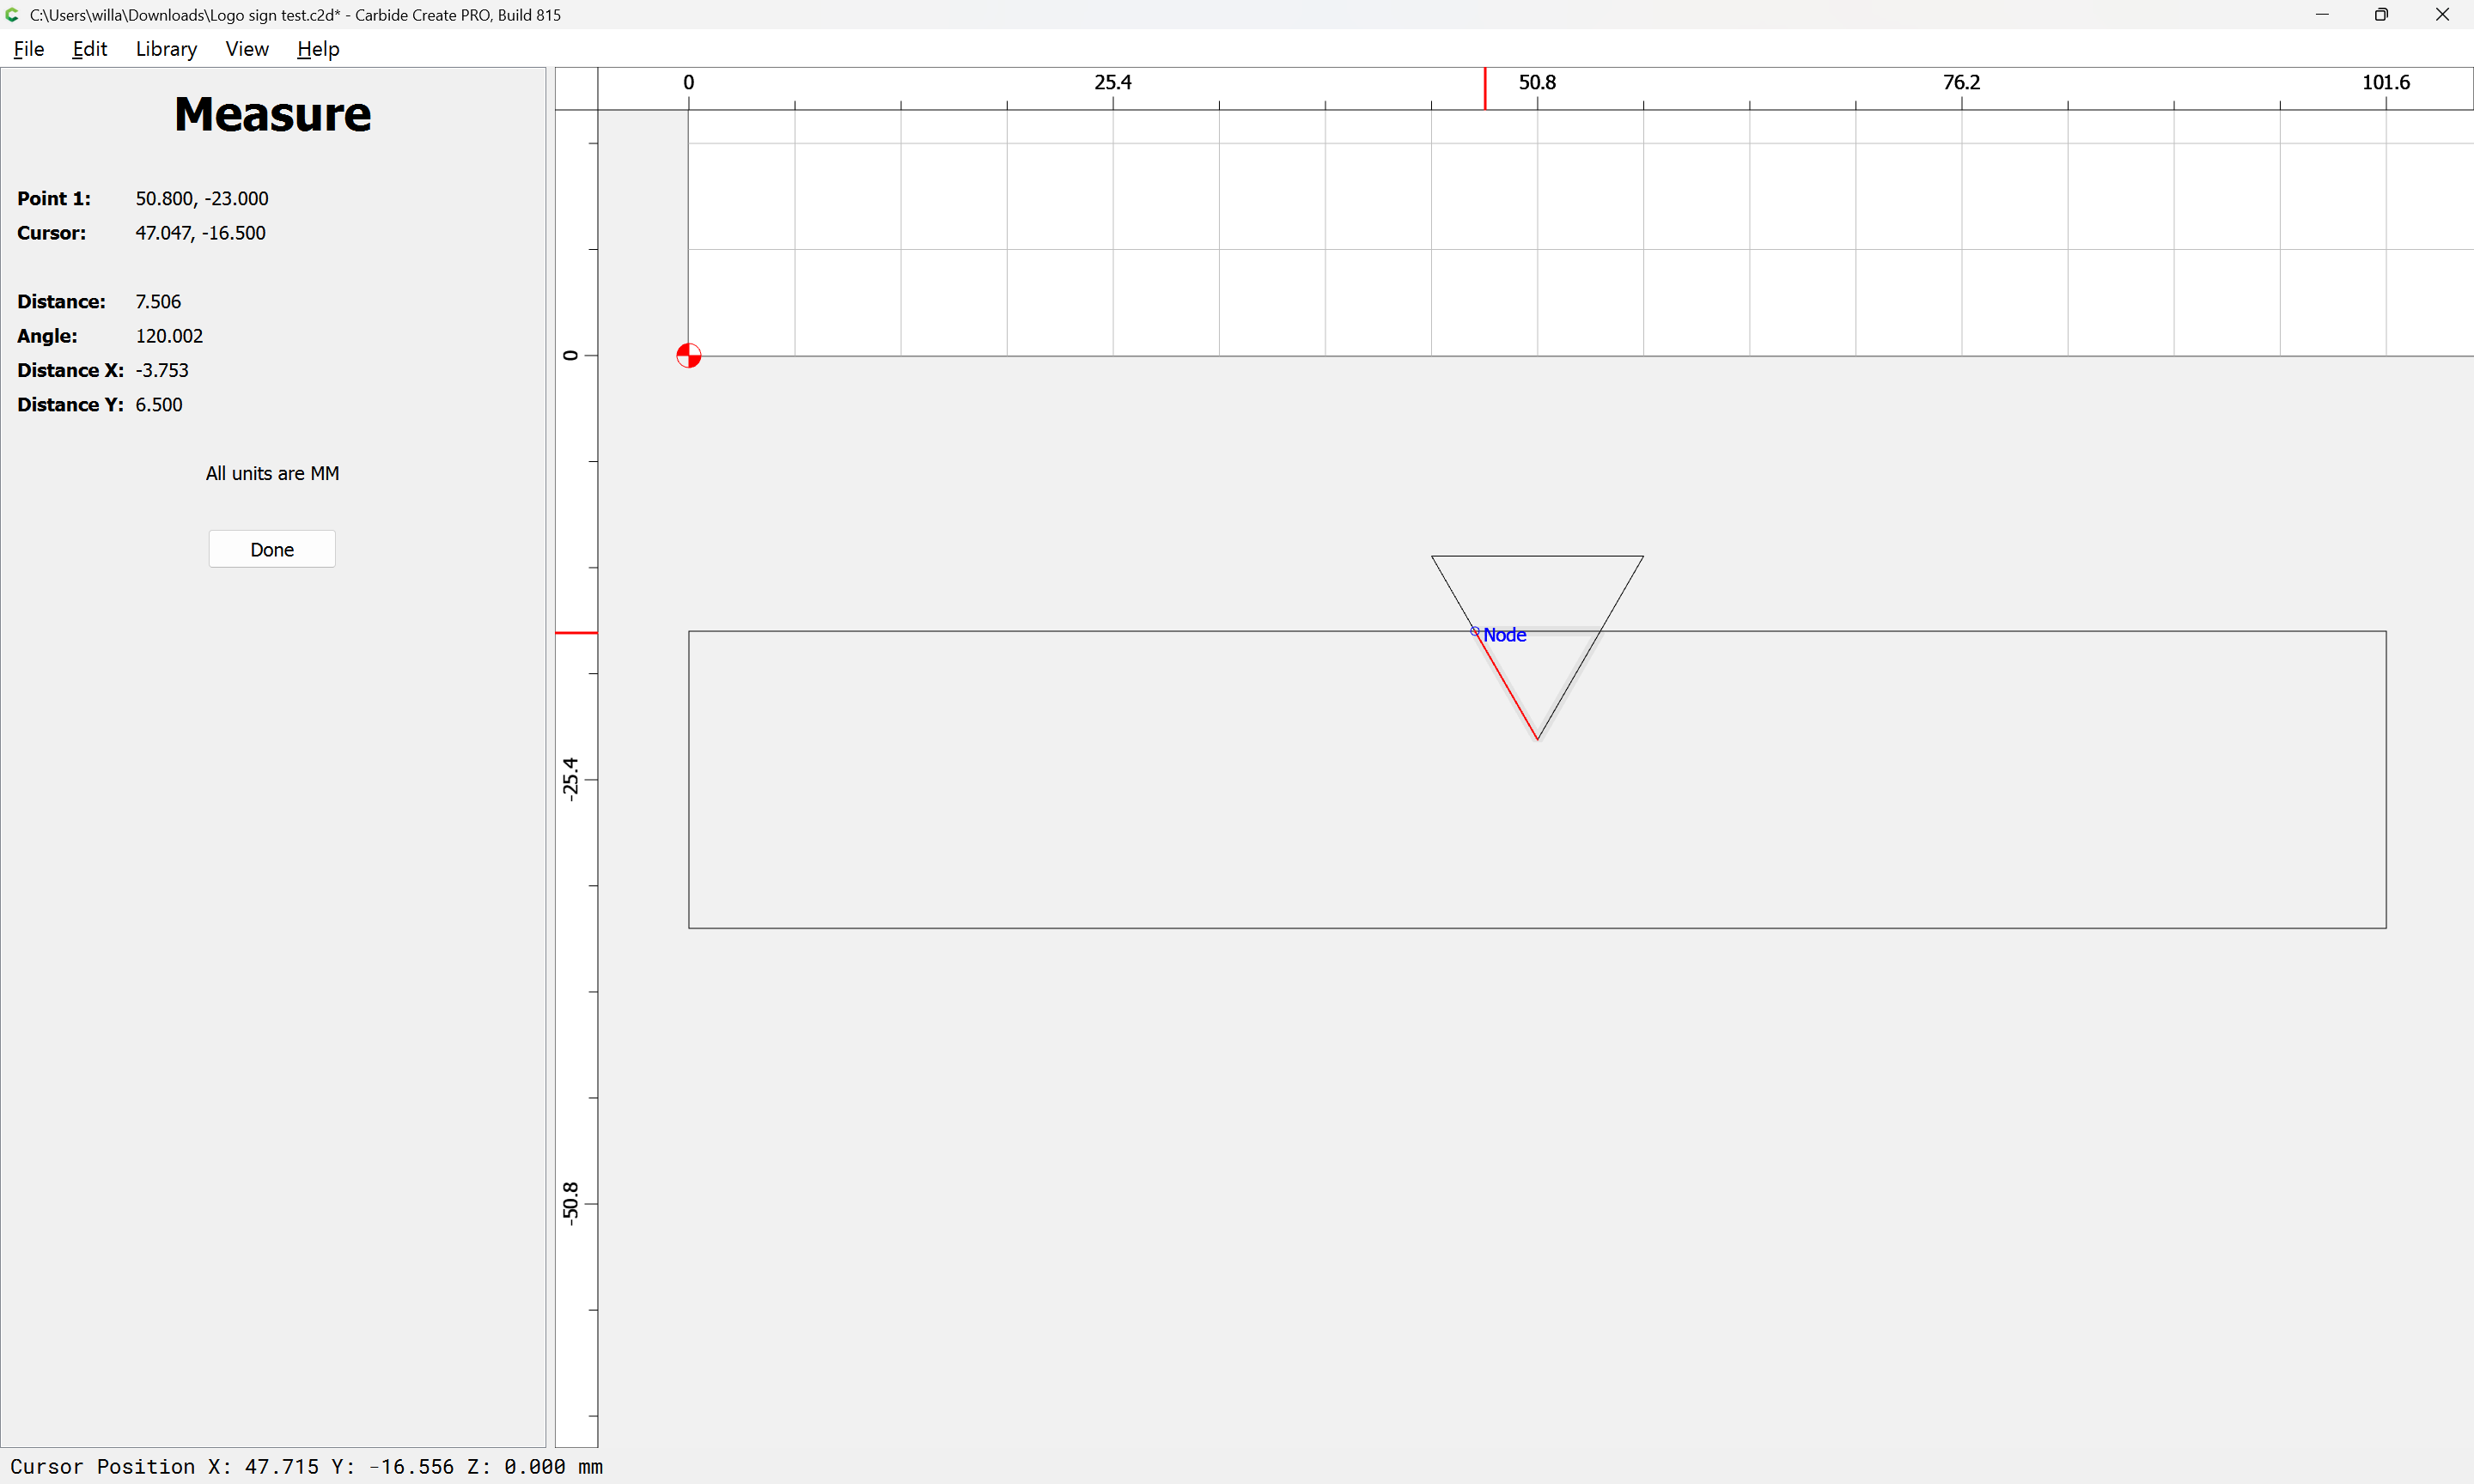Click the Carbide Create app icon in title bar
2474x1484 pixels.
pyautogui.click(x=13, y=15)
